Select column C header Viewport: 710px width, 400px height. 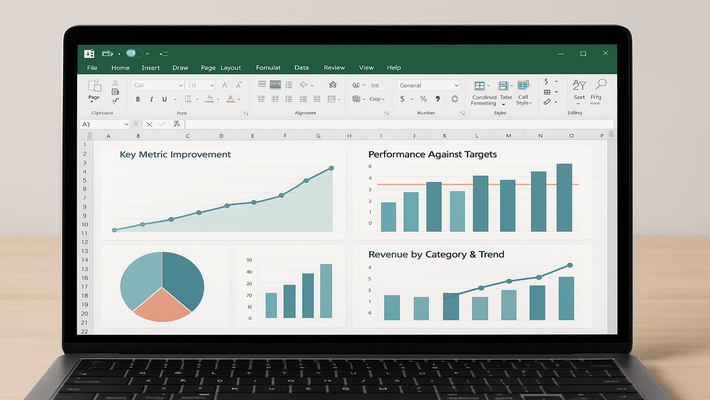point(187,135)
